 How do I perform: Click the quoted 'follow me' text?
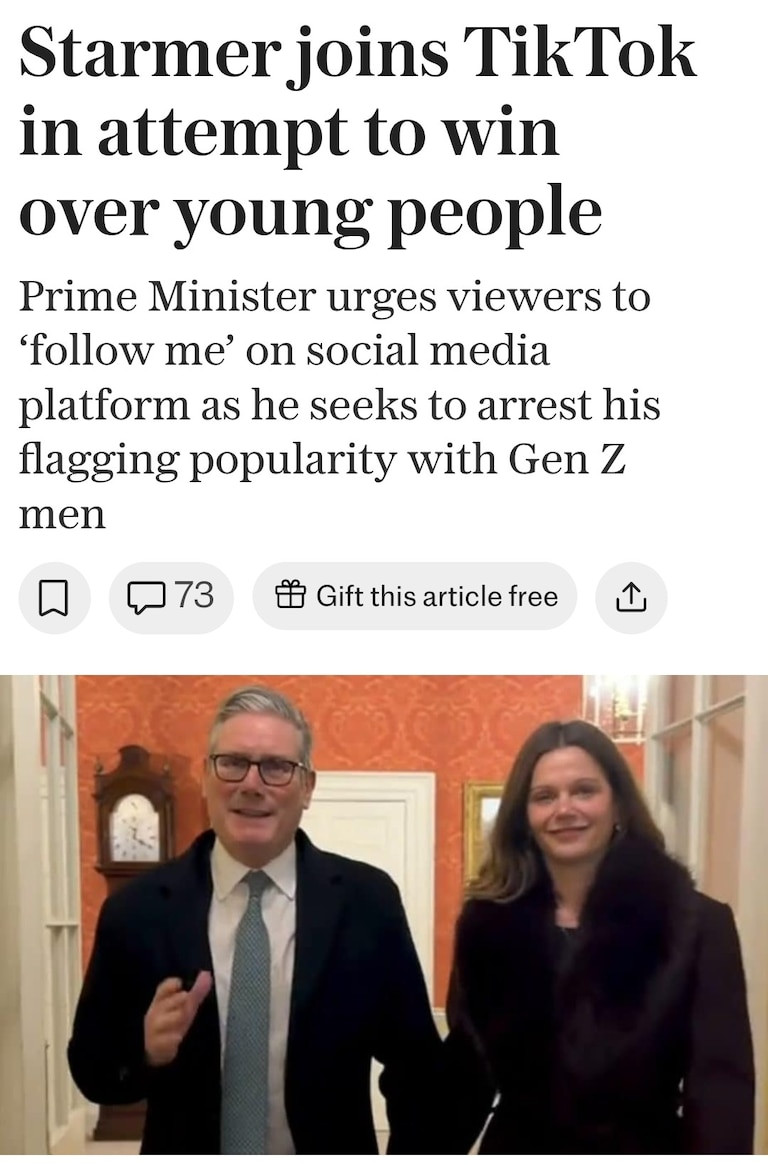(x=126, y=351)
